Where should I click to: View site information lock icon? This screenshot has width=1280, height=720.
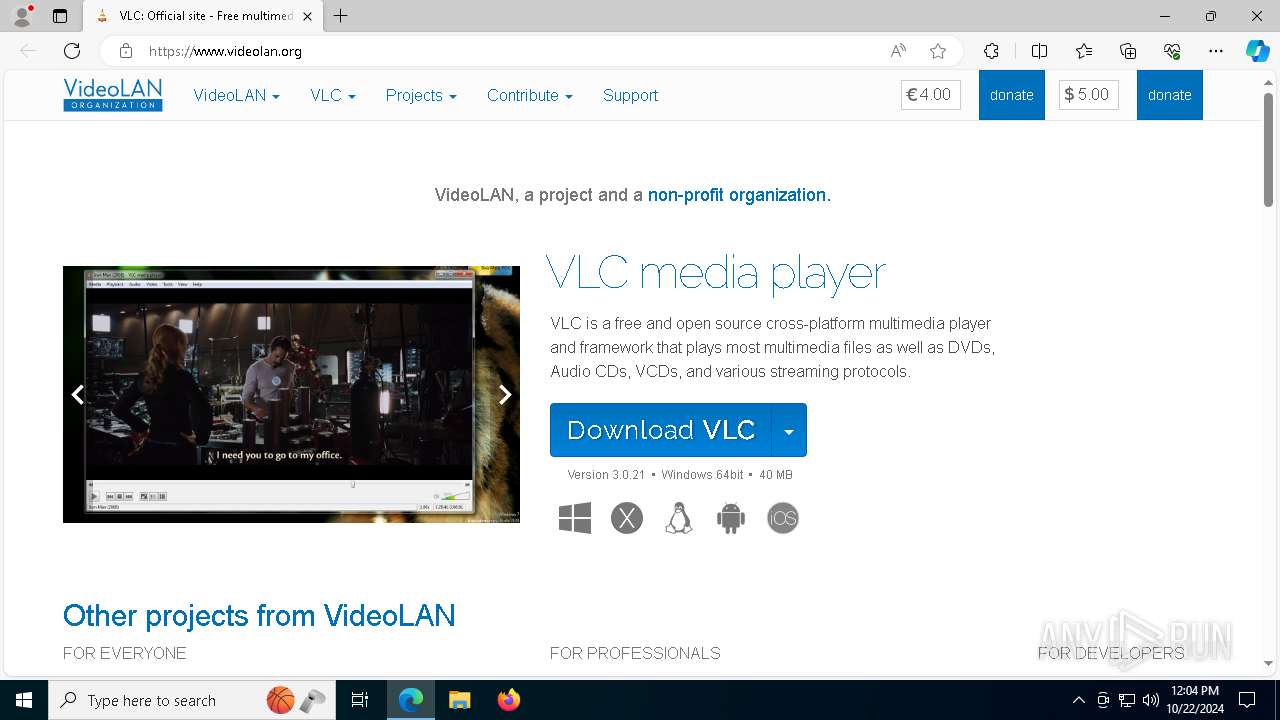pos(126,51)
